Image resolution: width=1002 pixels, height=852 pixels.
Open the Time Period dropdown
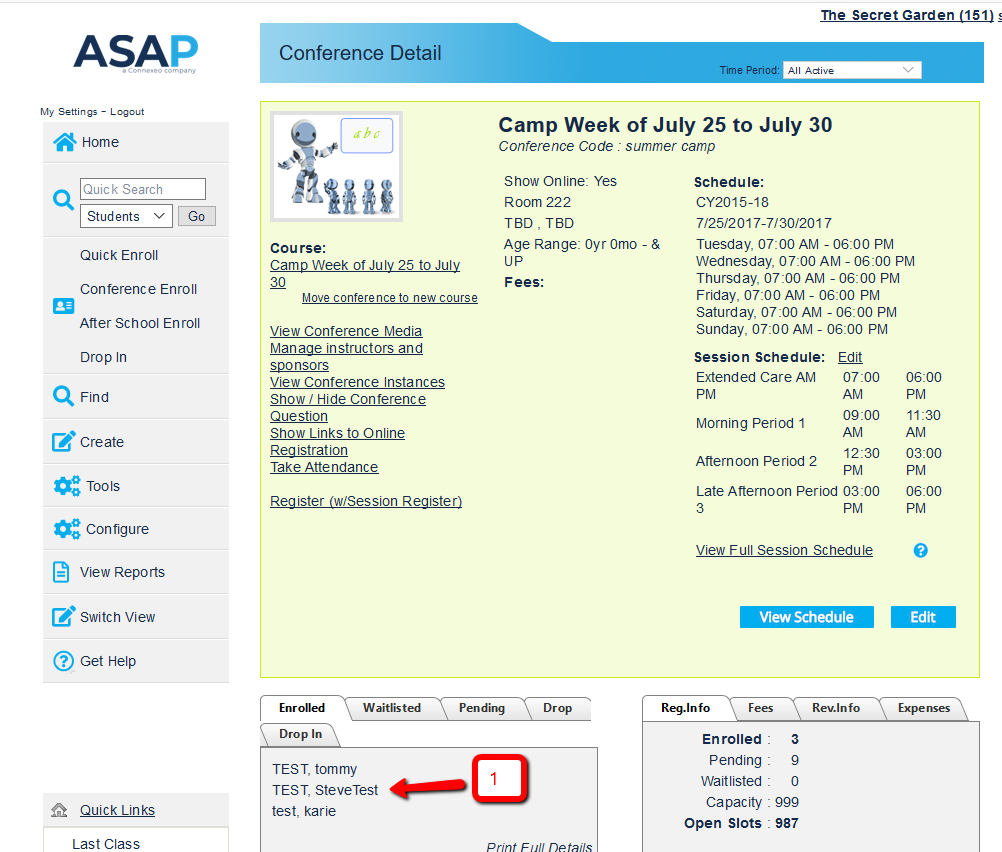[852, 70]
